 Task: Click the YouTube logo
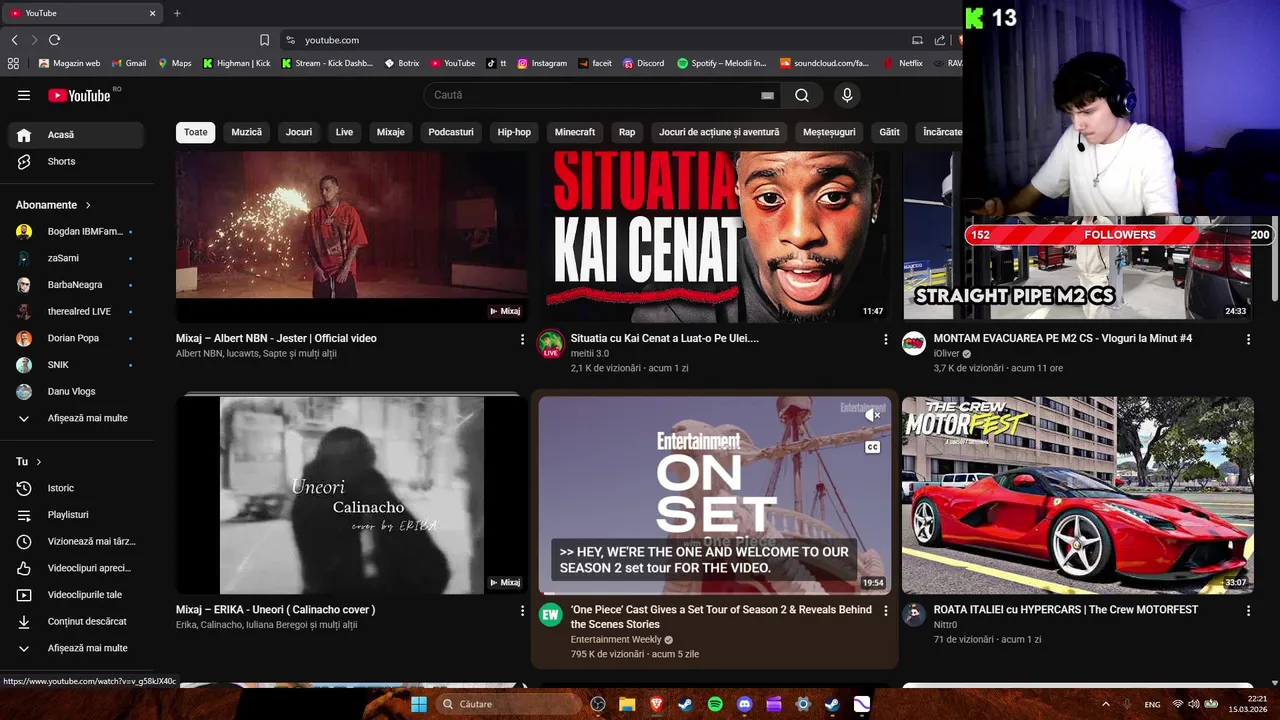[79, 95]
